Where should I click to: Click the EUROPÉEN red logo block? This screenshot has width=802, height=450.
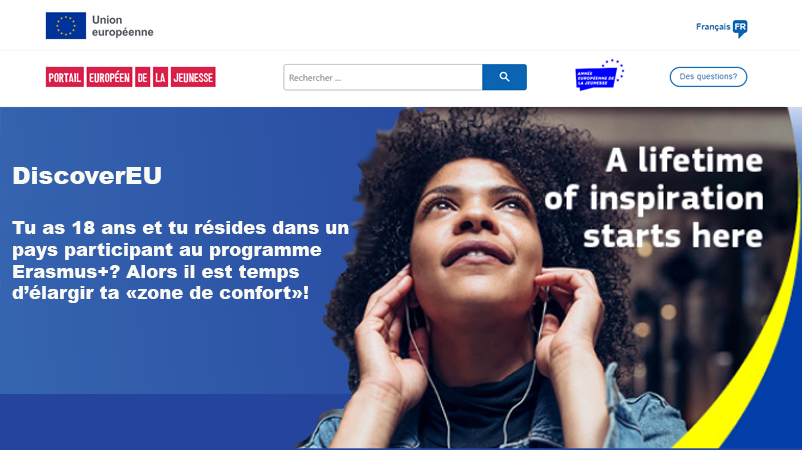[109, 77]
